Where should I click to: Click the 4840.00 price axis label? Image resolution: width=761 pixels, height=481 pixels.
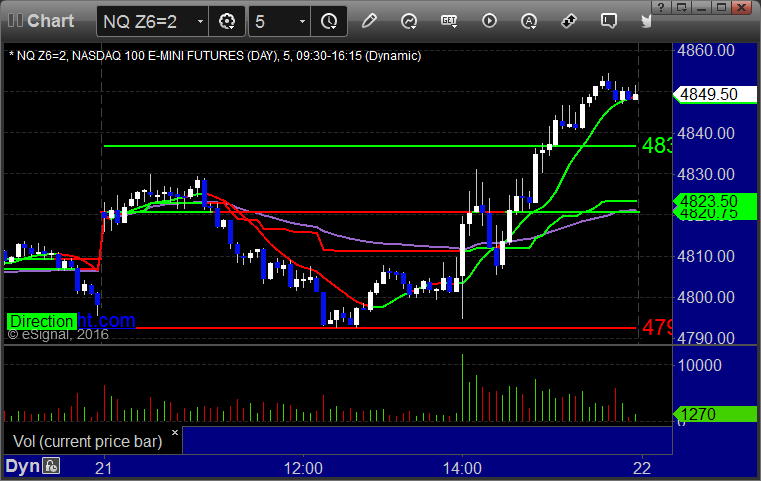[706, 133]
